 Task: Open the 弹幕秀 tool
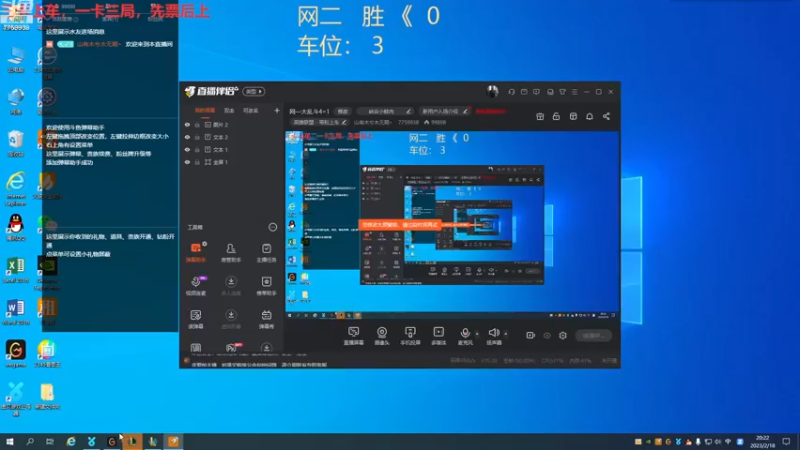pos(266,319)
